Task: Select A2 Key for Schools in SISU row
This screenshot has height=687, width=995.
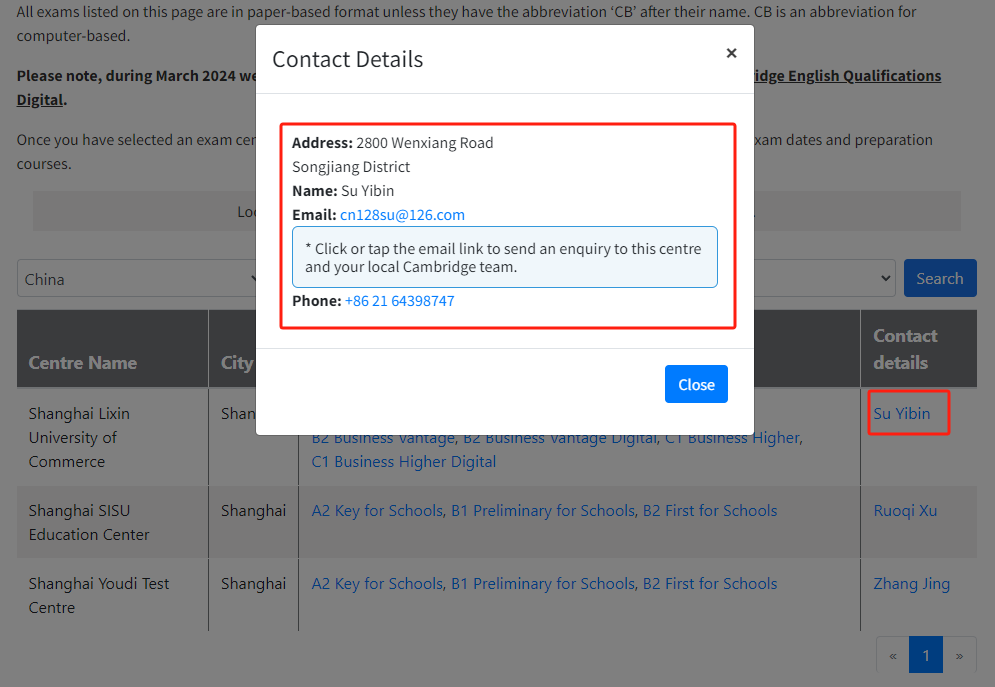Action: click(x=376, y=510)
